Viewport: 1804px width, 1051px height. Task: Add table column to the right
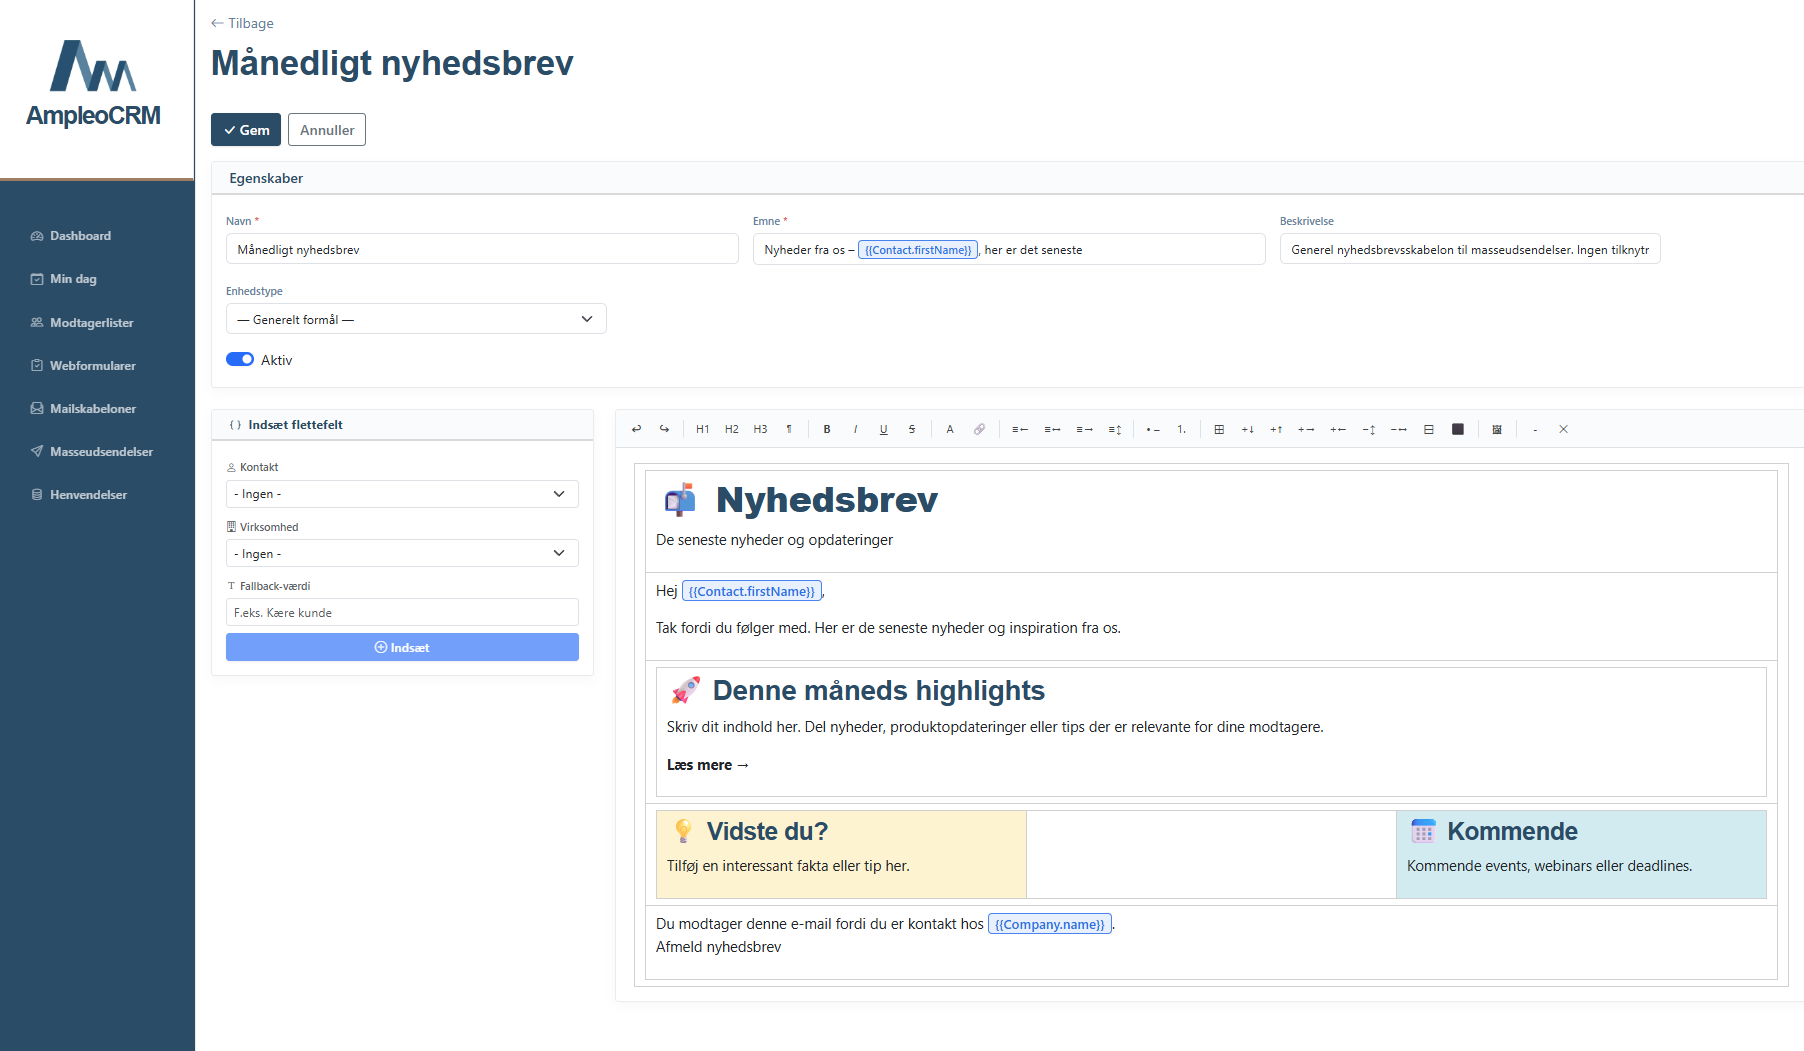coord(1306,429)
